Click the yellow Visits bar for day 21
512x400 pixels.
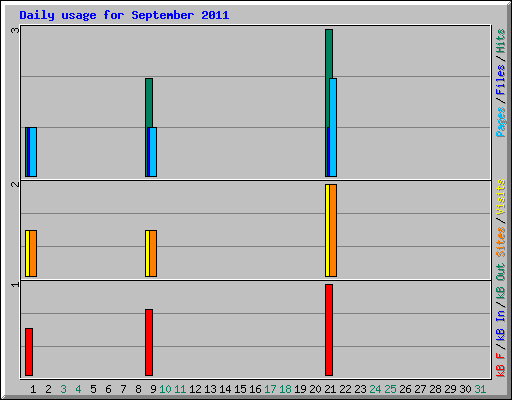tap(327, 230)
